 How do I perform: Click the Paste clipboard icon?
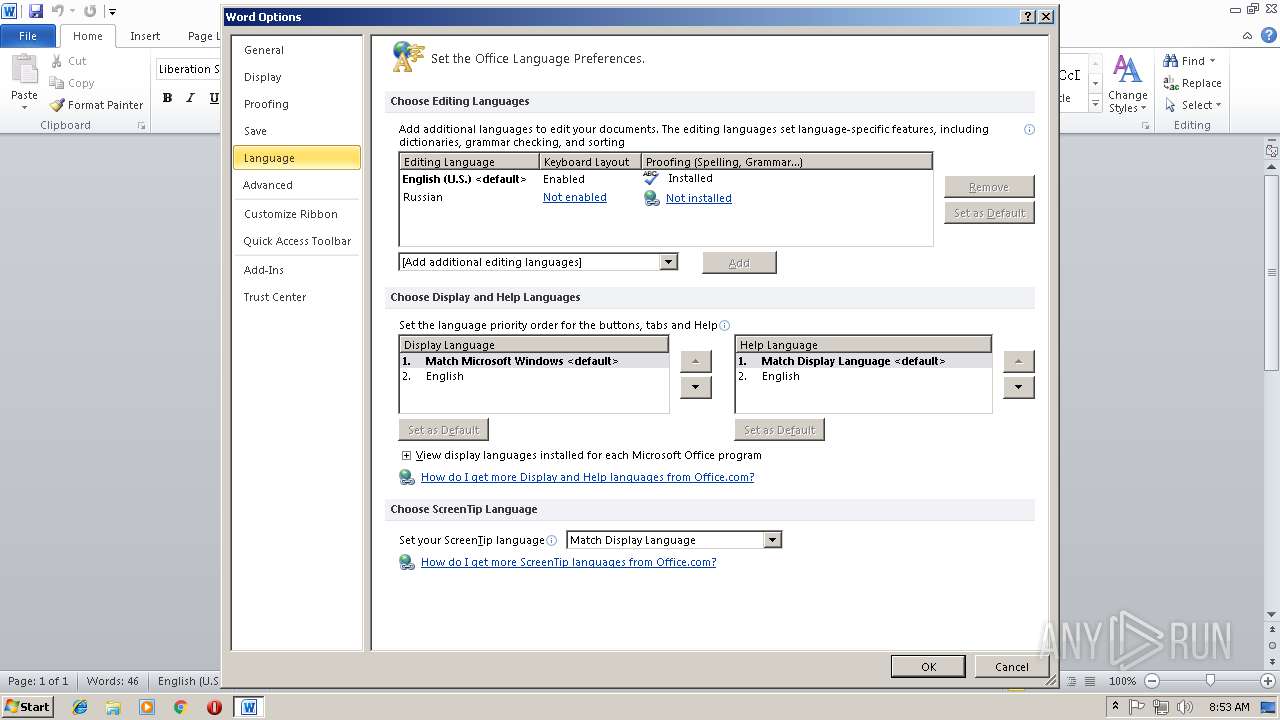pos(24,70)
